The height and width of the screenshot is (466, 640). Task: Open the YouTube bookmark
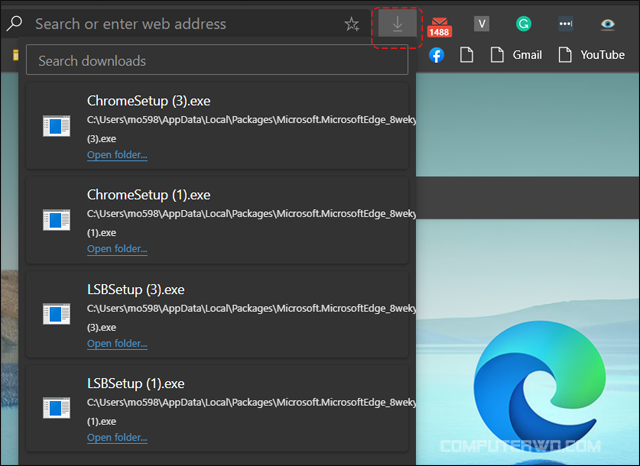591,55
